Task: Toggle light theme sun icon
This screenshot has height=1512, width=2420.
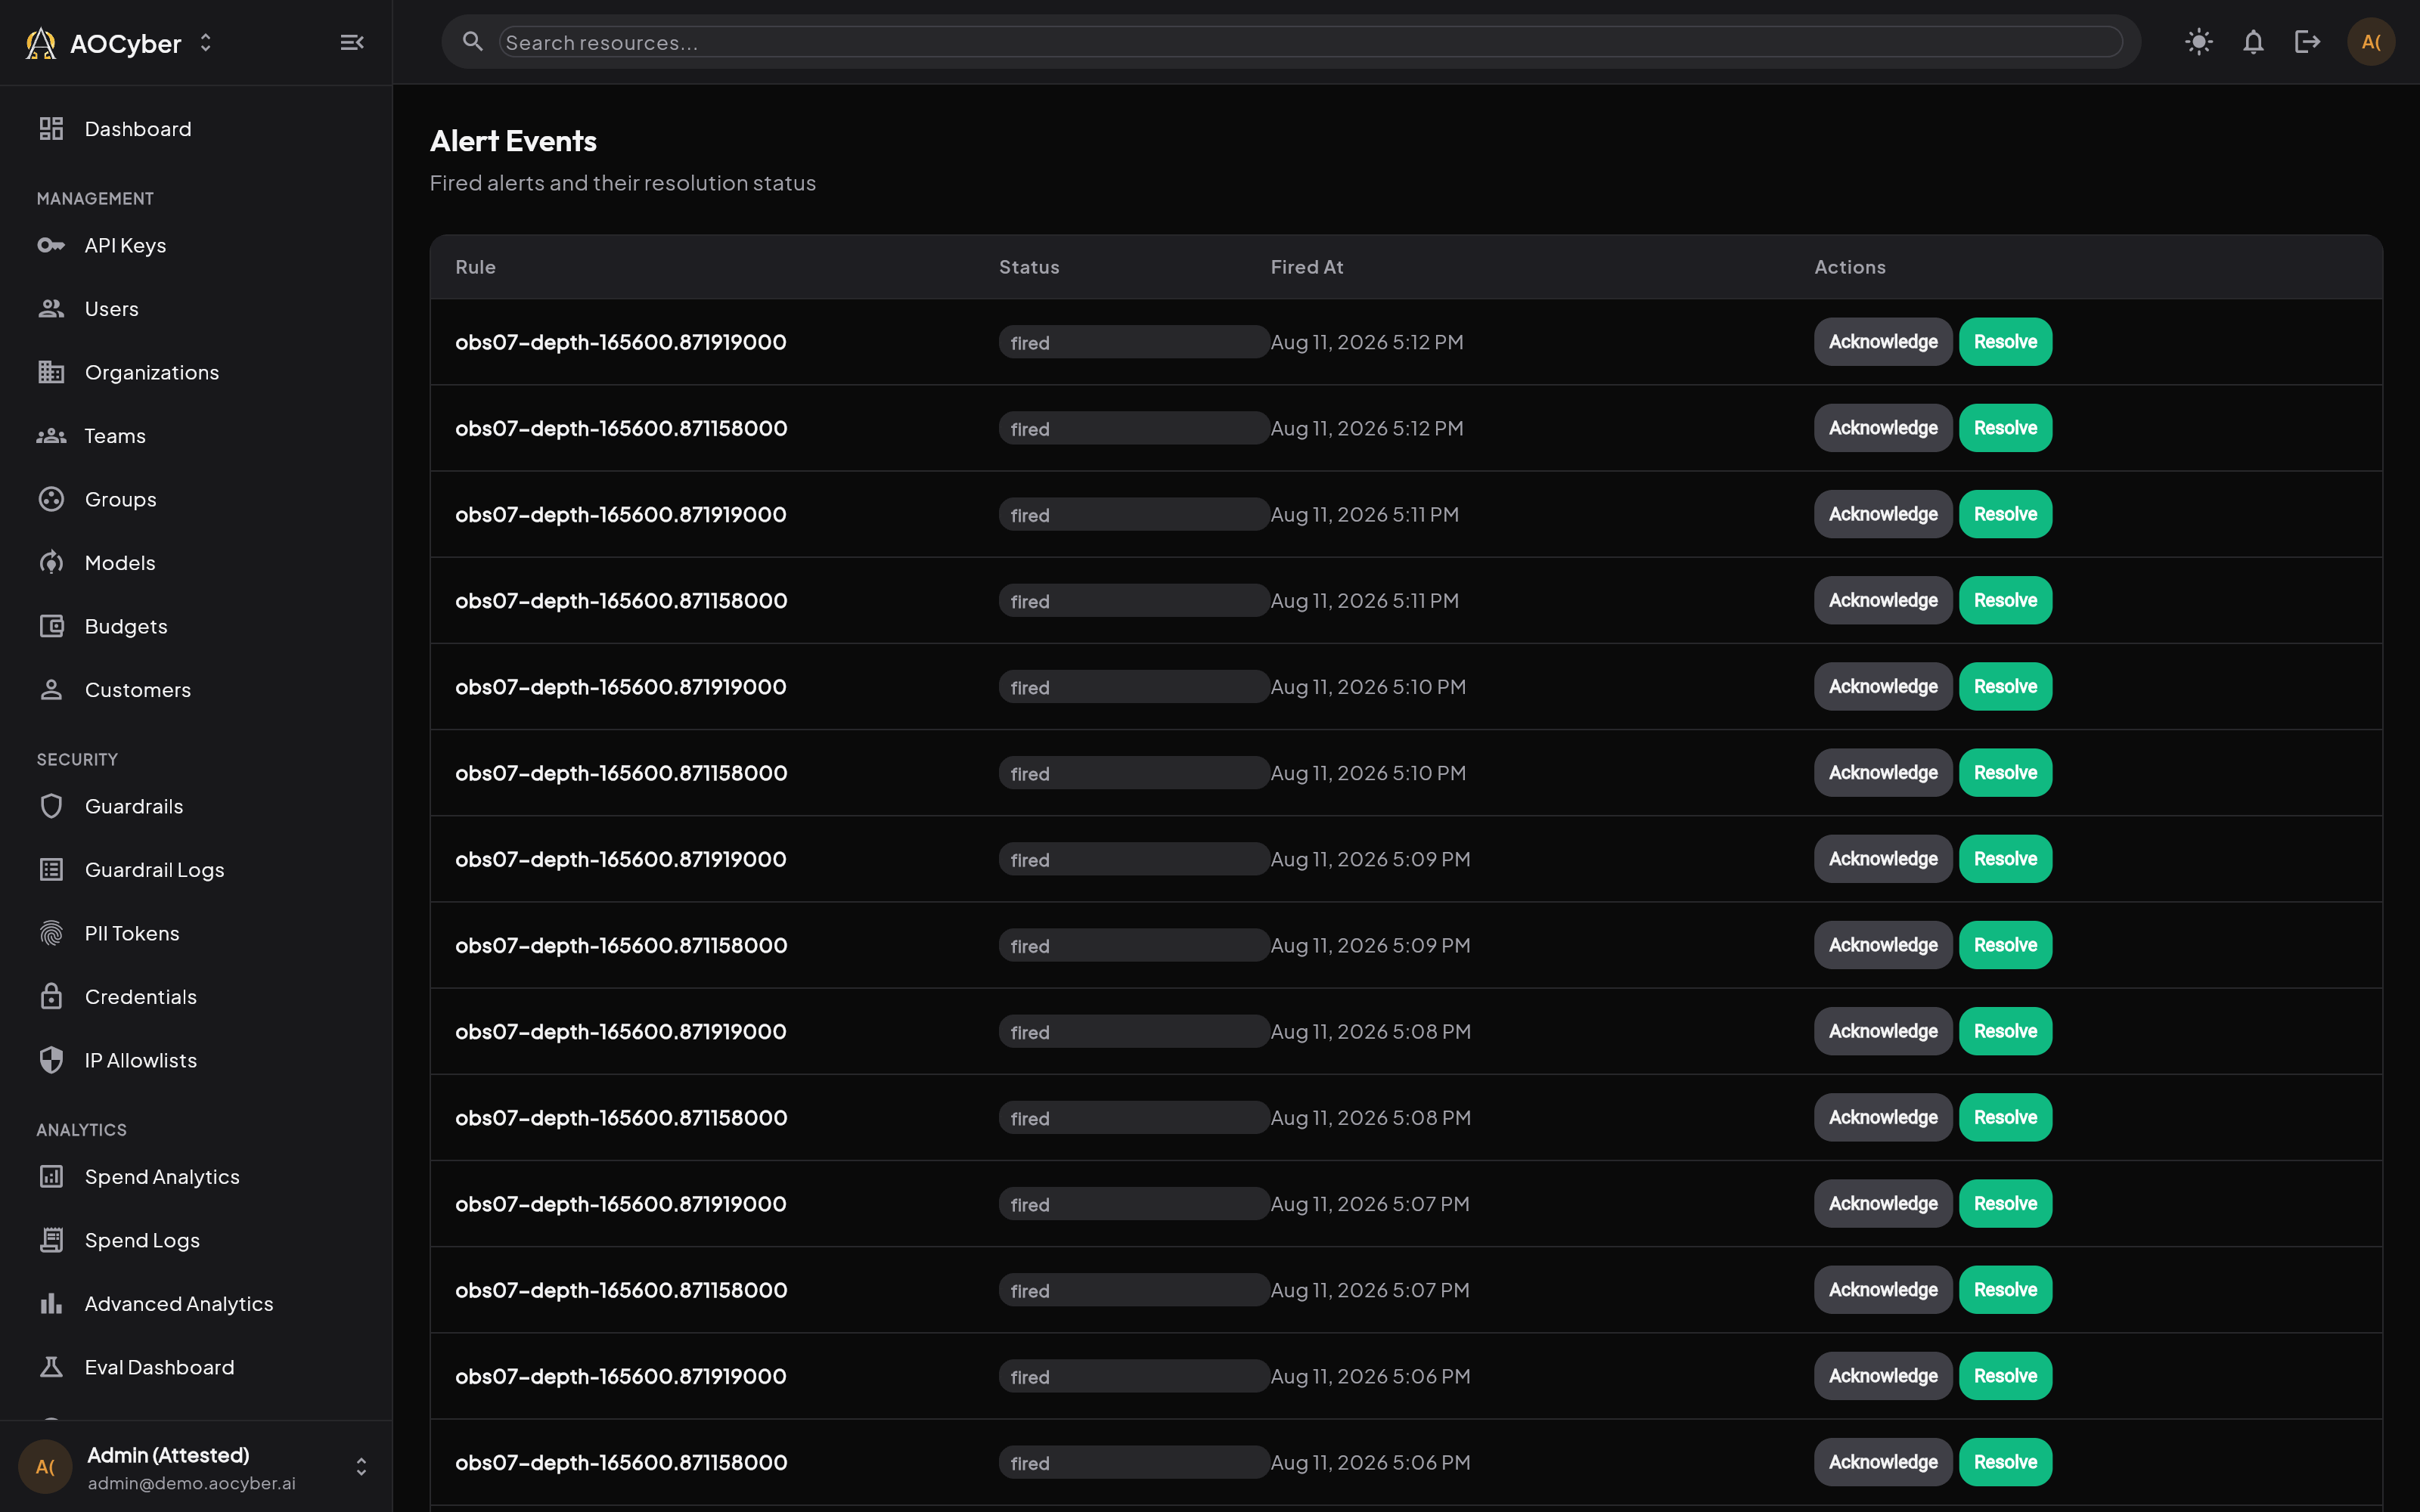Action: click(2199, 42)
